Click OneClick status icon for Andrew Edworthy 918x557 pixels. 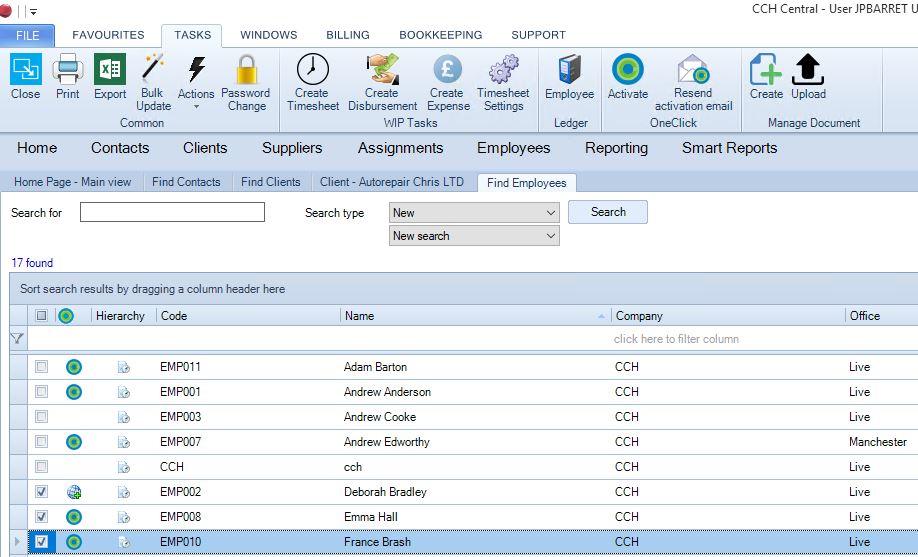pos(74,442)
